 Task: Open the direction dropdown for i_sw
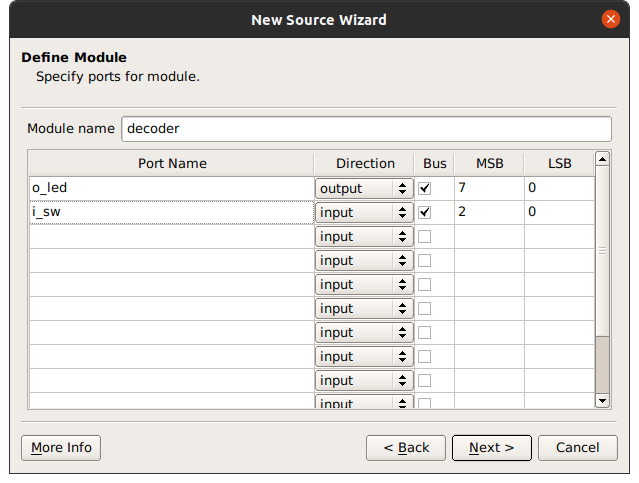point(364,212)
